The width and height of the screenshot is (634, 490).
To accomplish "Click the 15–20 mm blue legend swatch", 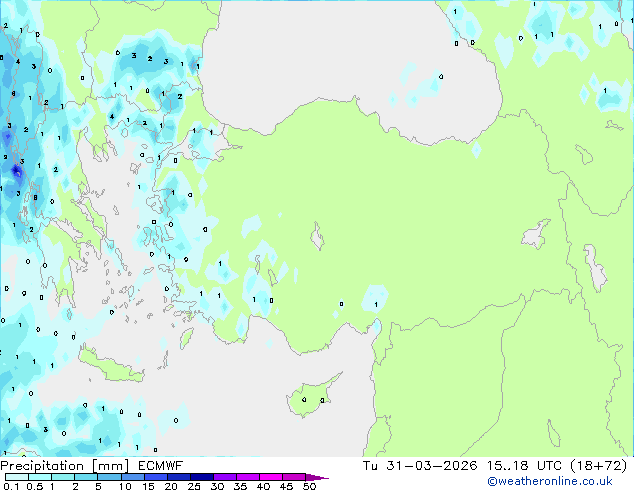I will pos(156,477).
